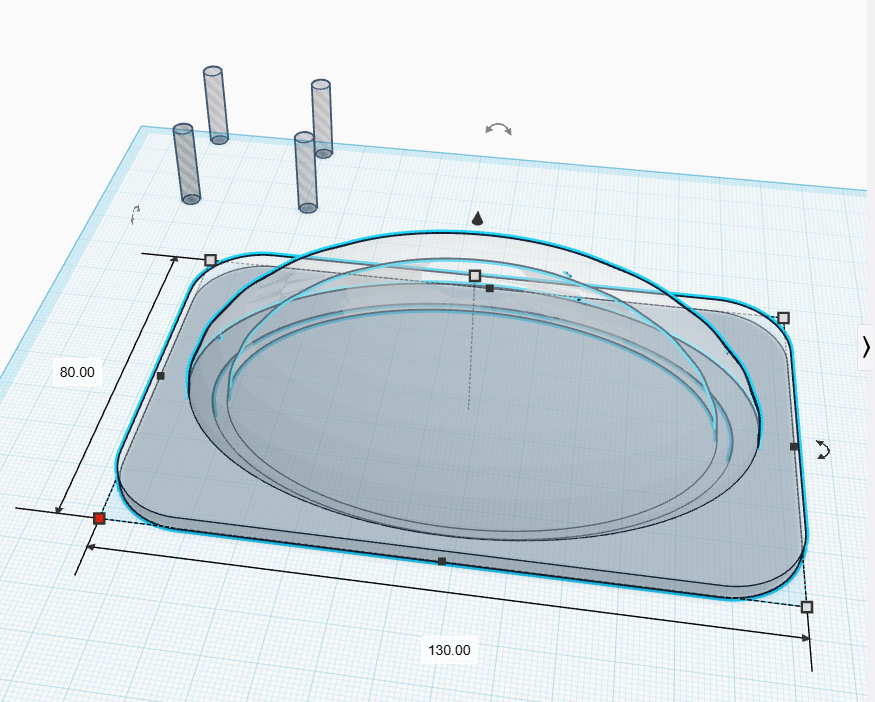Click the white corner handle near the 80.00 dimension line end
This screenshot has height=702, width=875.
pos(210,259)
